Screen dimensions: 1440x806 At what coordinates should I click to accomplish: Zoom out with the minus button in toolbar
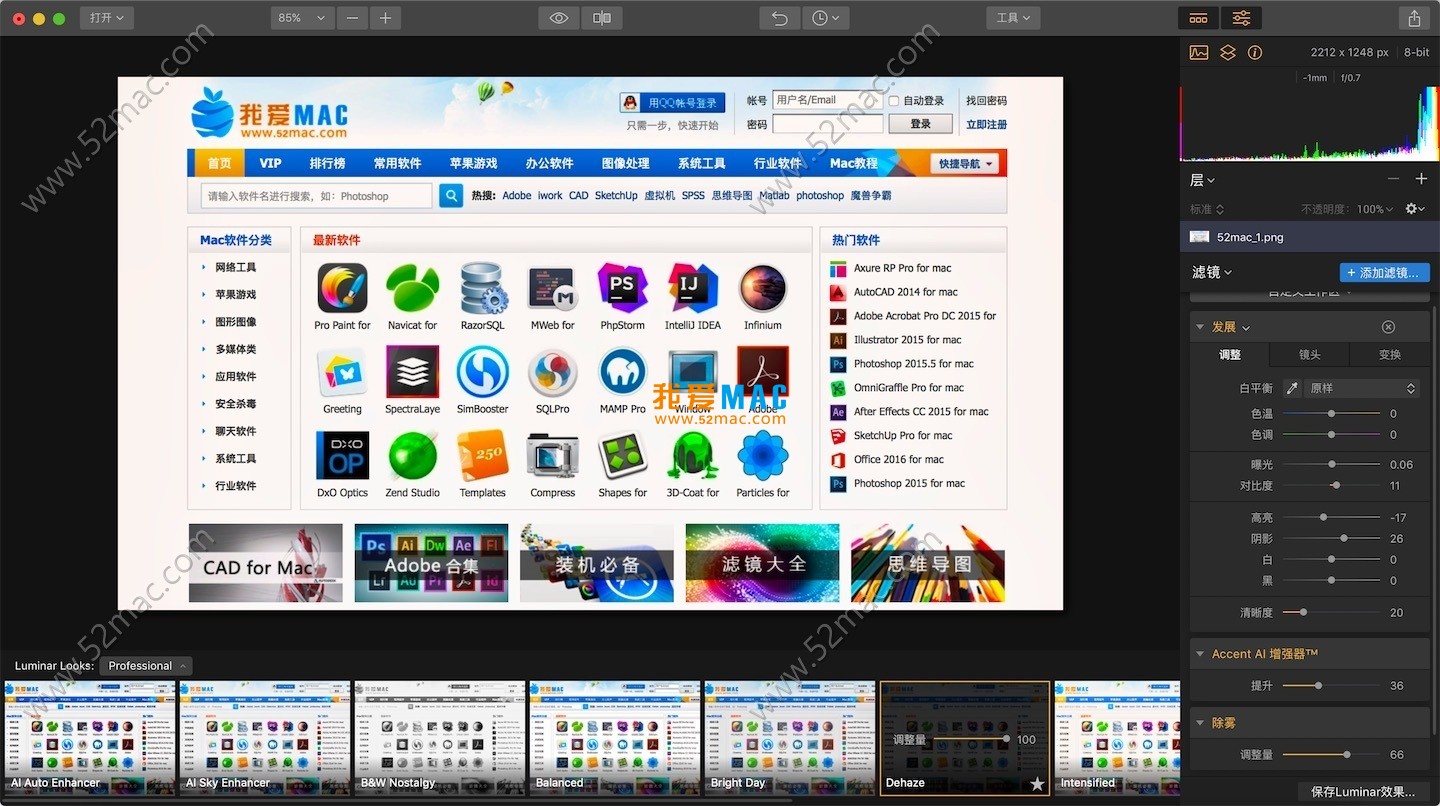(352, 18)
